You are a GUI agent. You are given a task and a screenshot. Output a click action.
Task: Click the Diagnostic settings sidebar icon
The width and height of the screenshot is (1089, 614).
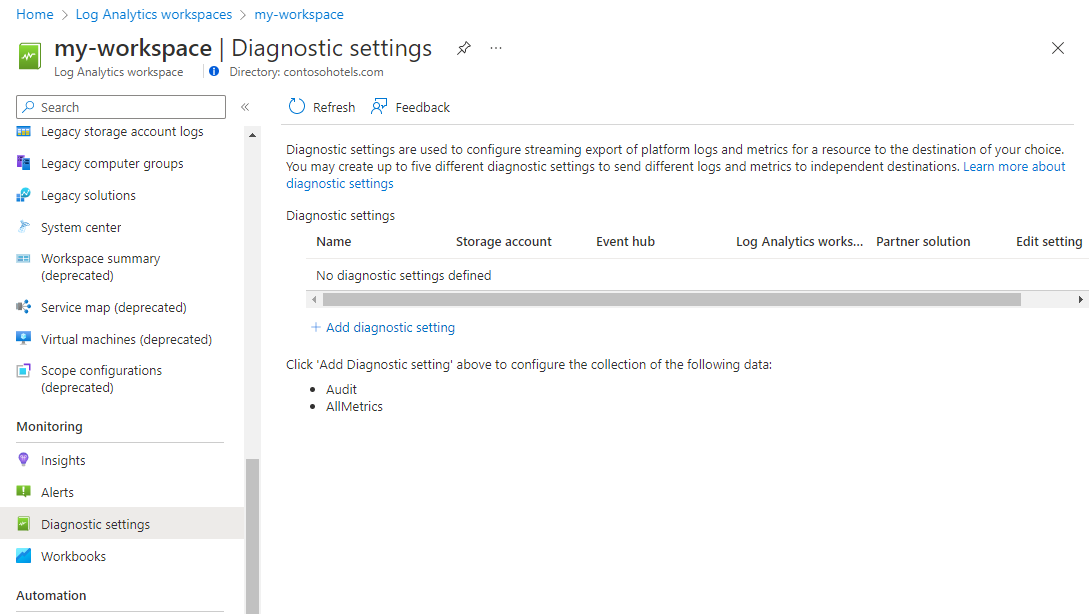point(24,524)
